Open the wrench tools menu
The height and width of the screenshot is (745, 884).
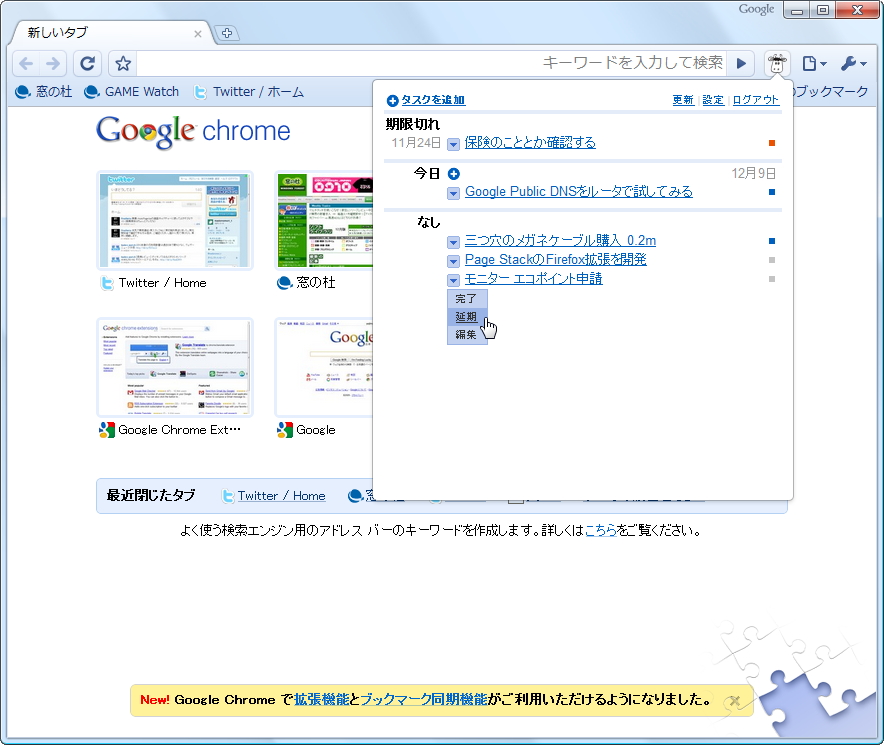pyautogui.click(x=851, y=62)
